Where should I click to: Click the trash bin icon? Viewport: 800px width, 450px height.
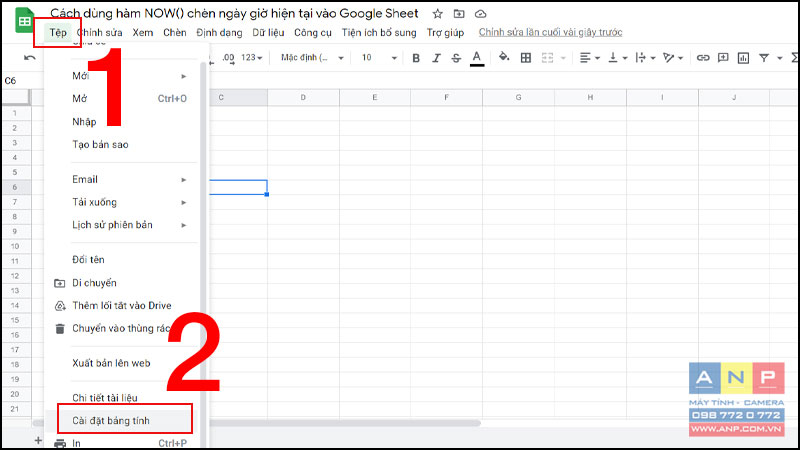pos(60,329)
